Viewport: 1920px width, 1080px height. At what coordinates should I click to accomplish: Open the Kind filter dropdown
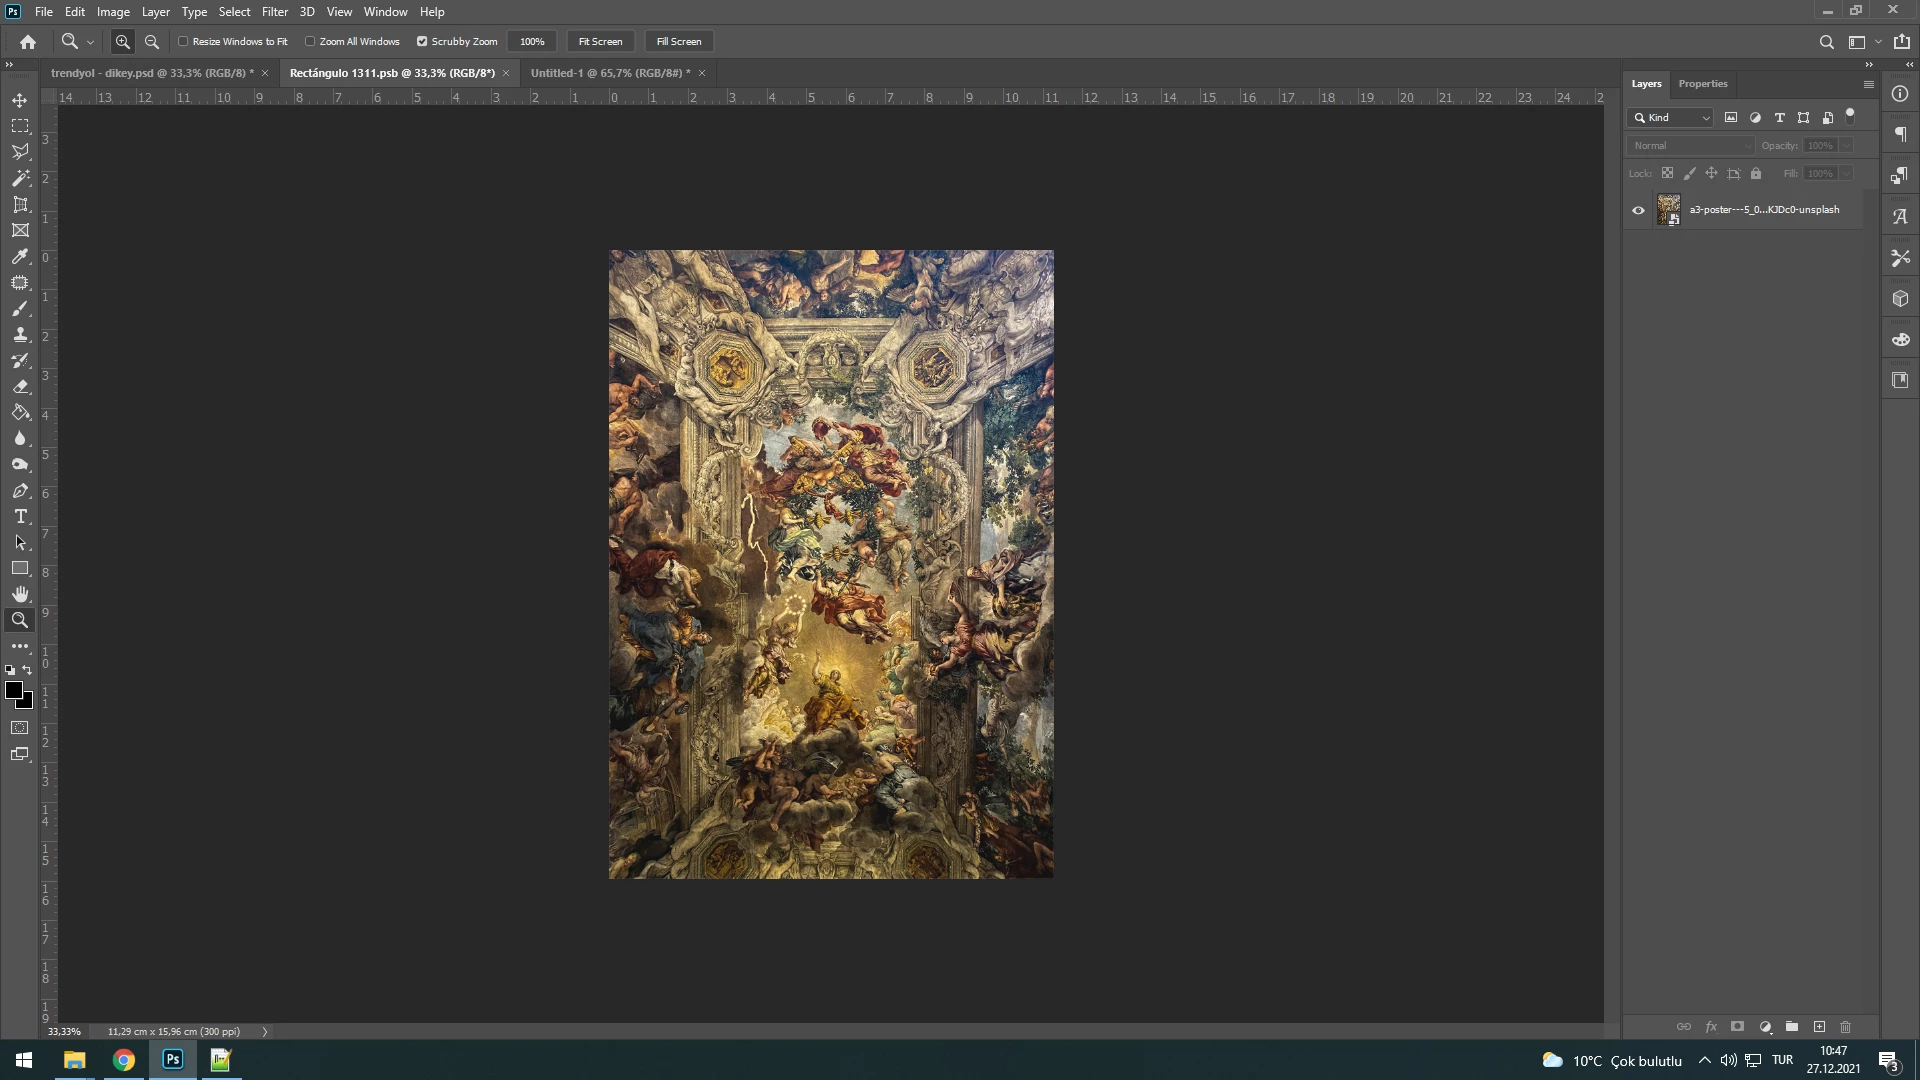[x=1672, y=118]
